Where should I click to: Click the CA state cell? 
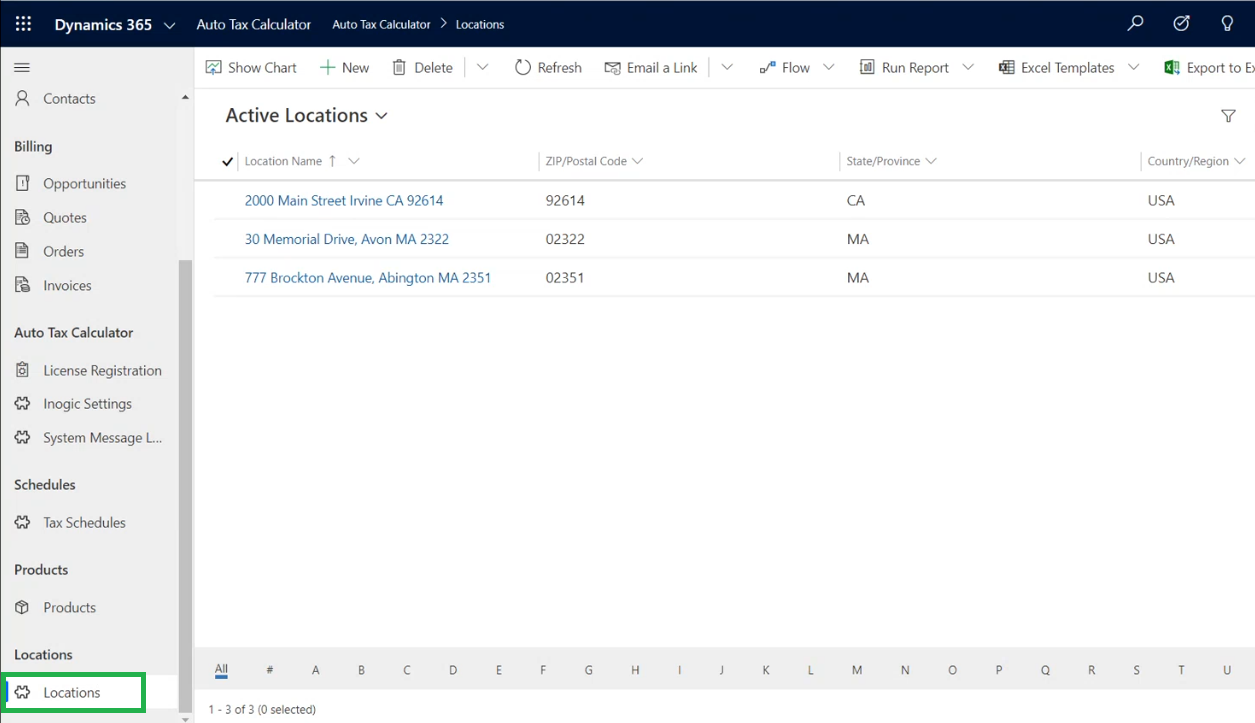click(855, 200)
